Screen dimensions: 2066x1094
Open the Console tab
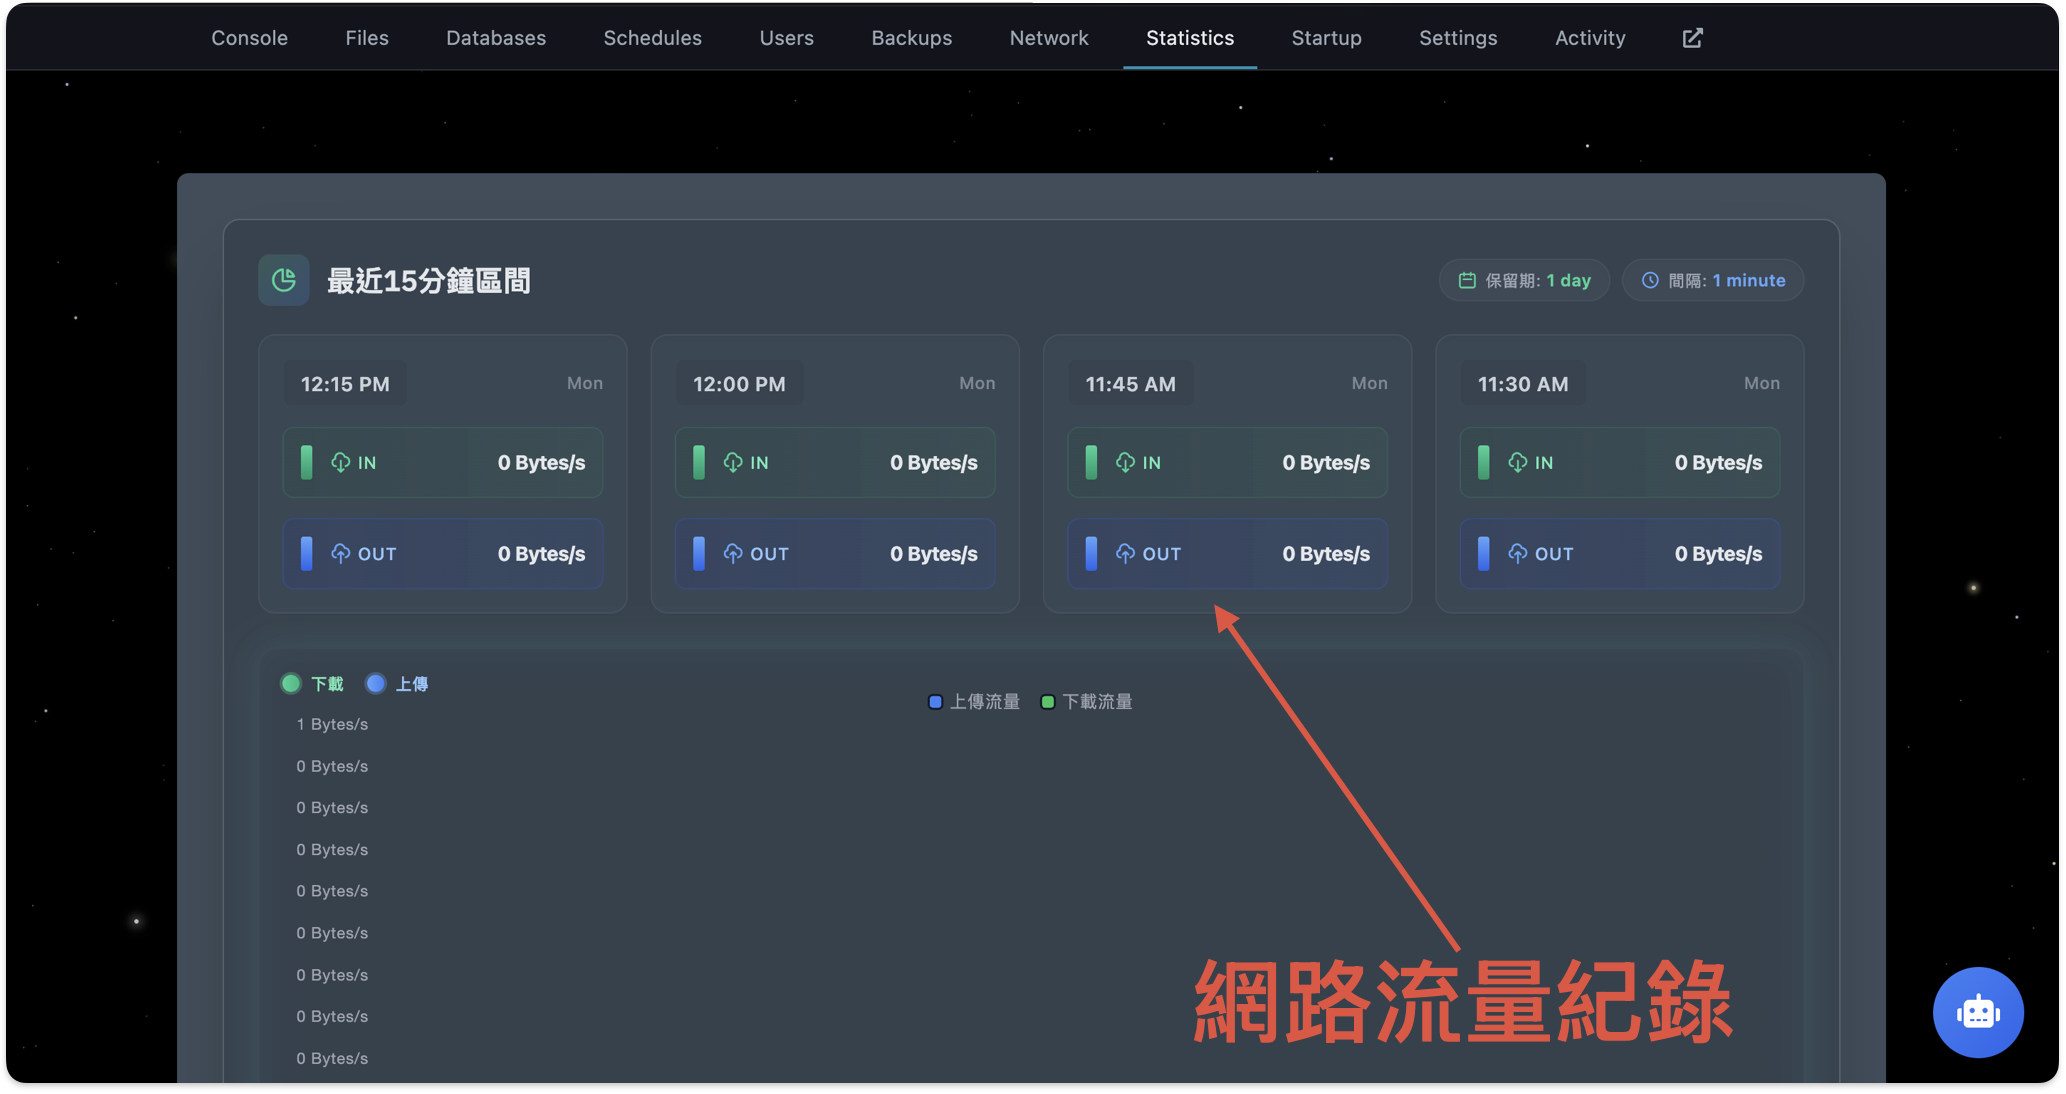(249, 37)
